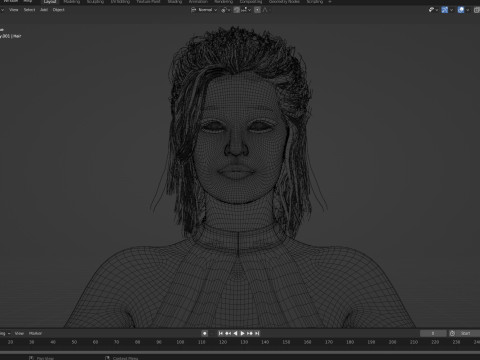Click the Pan View status bar hint
This screenshot has height=360, width=480.
pyautogui.click(x=42, y=358)
